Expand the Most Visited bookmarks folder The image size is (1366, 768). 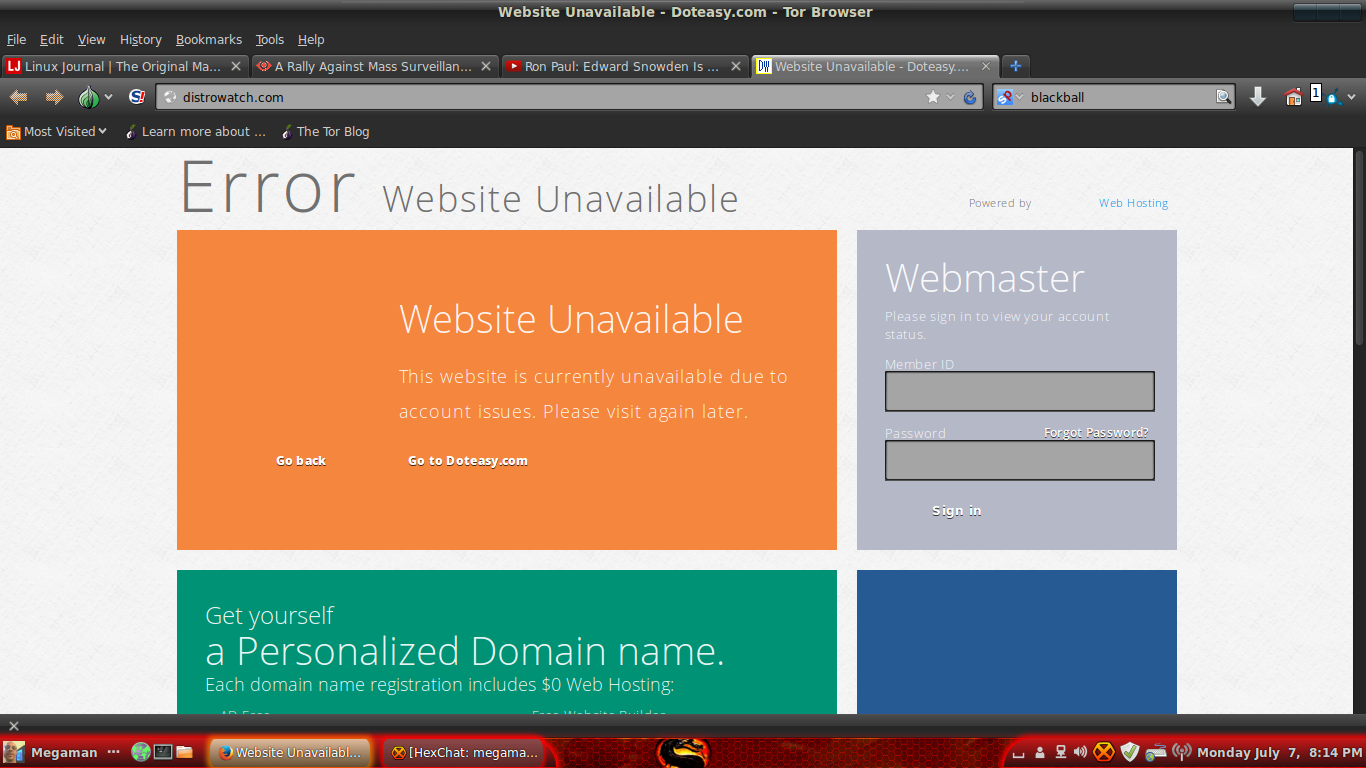(x=57, y=131)
